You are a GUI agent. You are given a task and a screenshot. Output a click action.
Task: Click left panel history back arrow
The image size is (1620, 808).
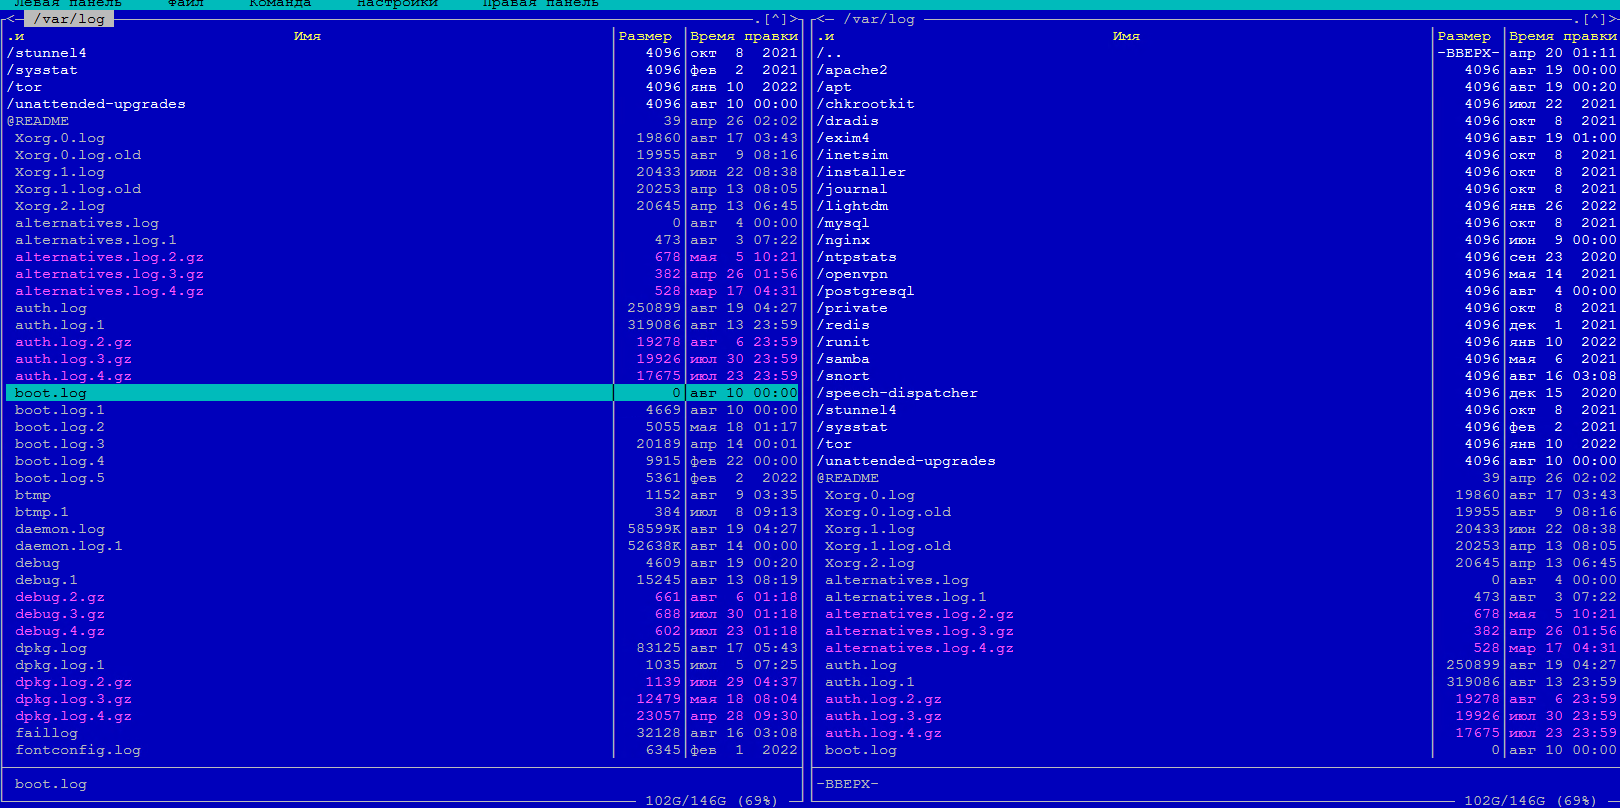9,19
